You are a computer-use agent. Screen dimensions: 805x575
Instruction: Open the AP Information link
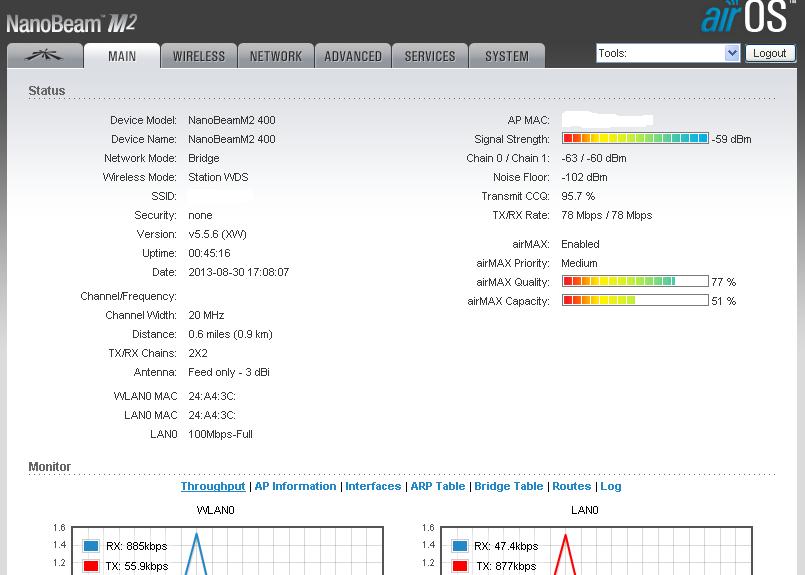pos(295,486)
